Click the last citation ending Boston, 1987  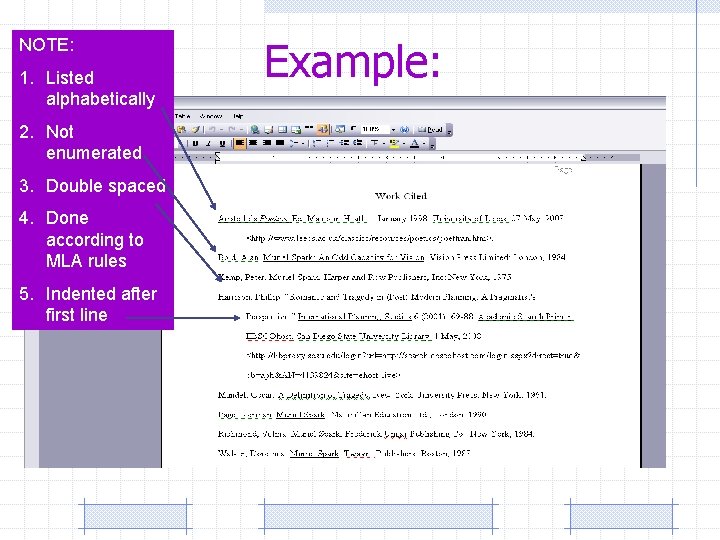point(344,453)
